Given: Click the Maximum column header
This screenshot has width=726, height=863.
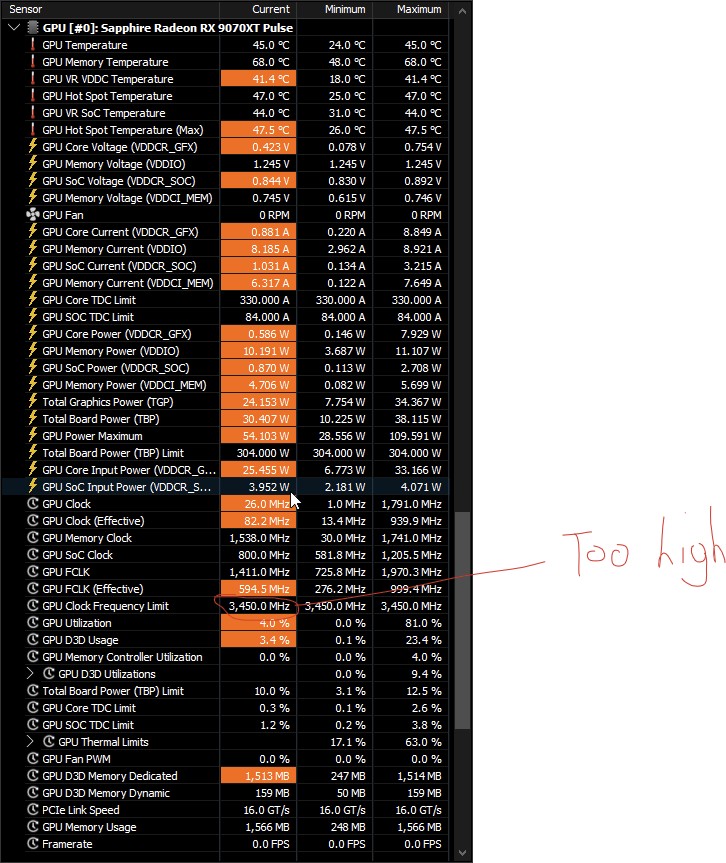Looking at the screenshot, I should 419,9.
